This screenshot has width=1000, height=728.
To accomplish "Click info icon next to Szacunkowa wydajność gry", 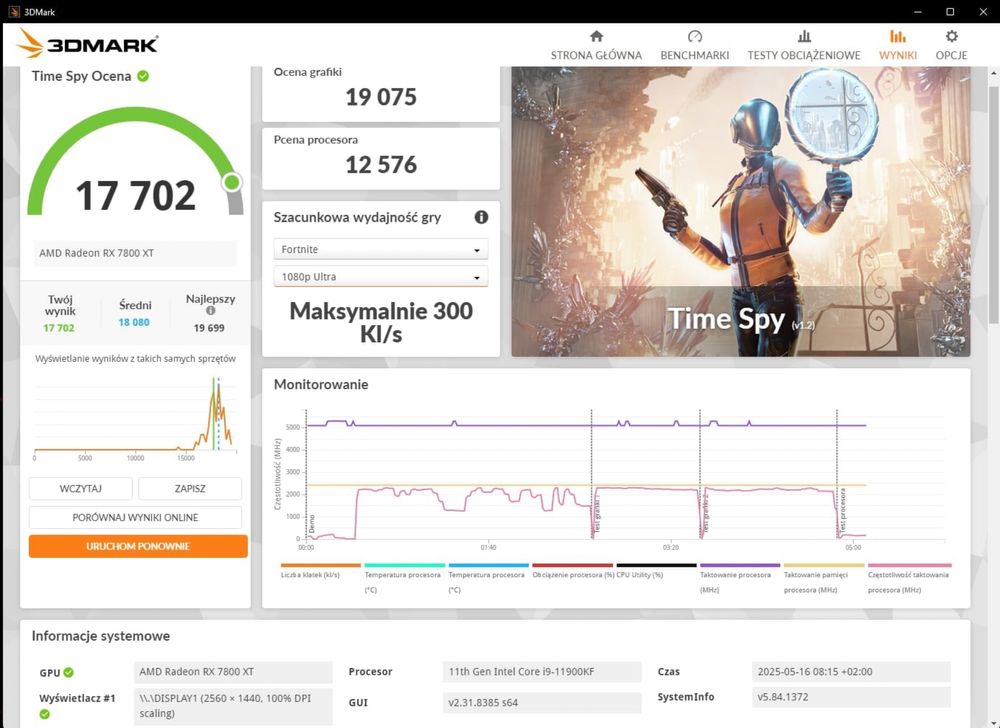I will tap(482, 217).
